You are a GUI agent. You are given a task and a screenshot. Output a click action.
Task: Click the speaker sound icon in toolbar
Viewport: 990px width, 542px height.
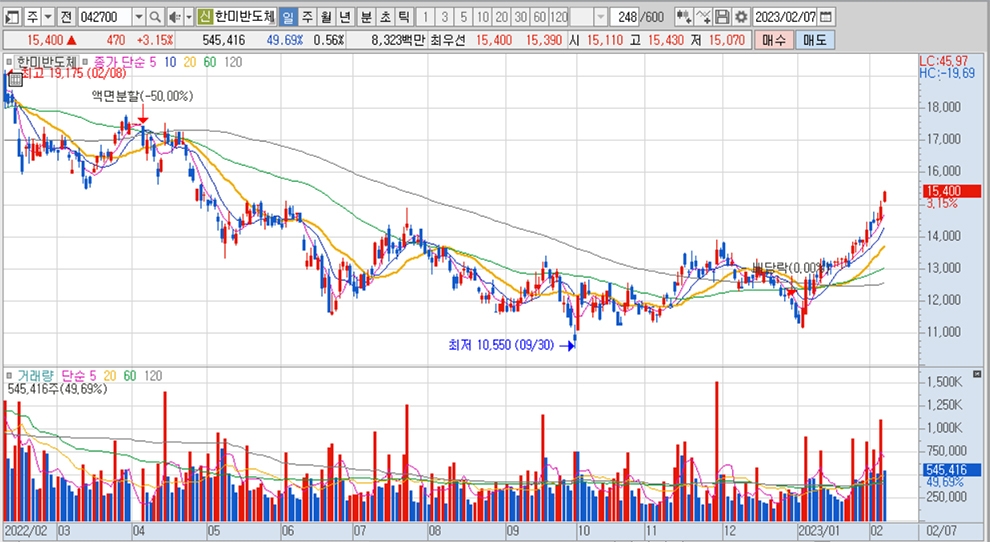point(174,17)
